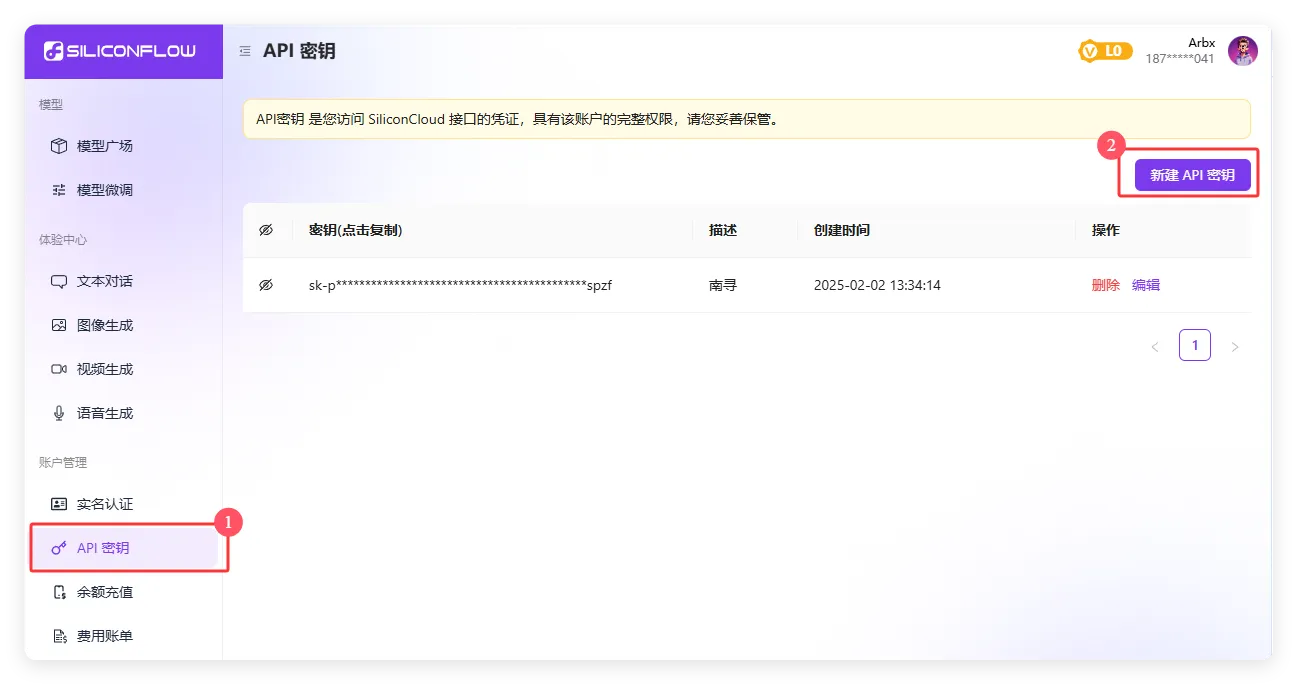1297x684 pixels.
Task: Click 编辑 link for 南寻 key
Action: 1146,285
